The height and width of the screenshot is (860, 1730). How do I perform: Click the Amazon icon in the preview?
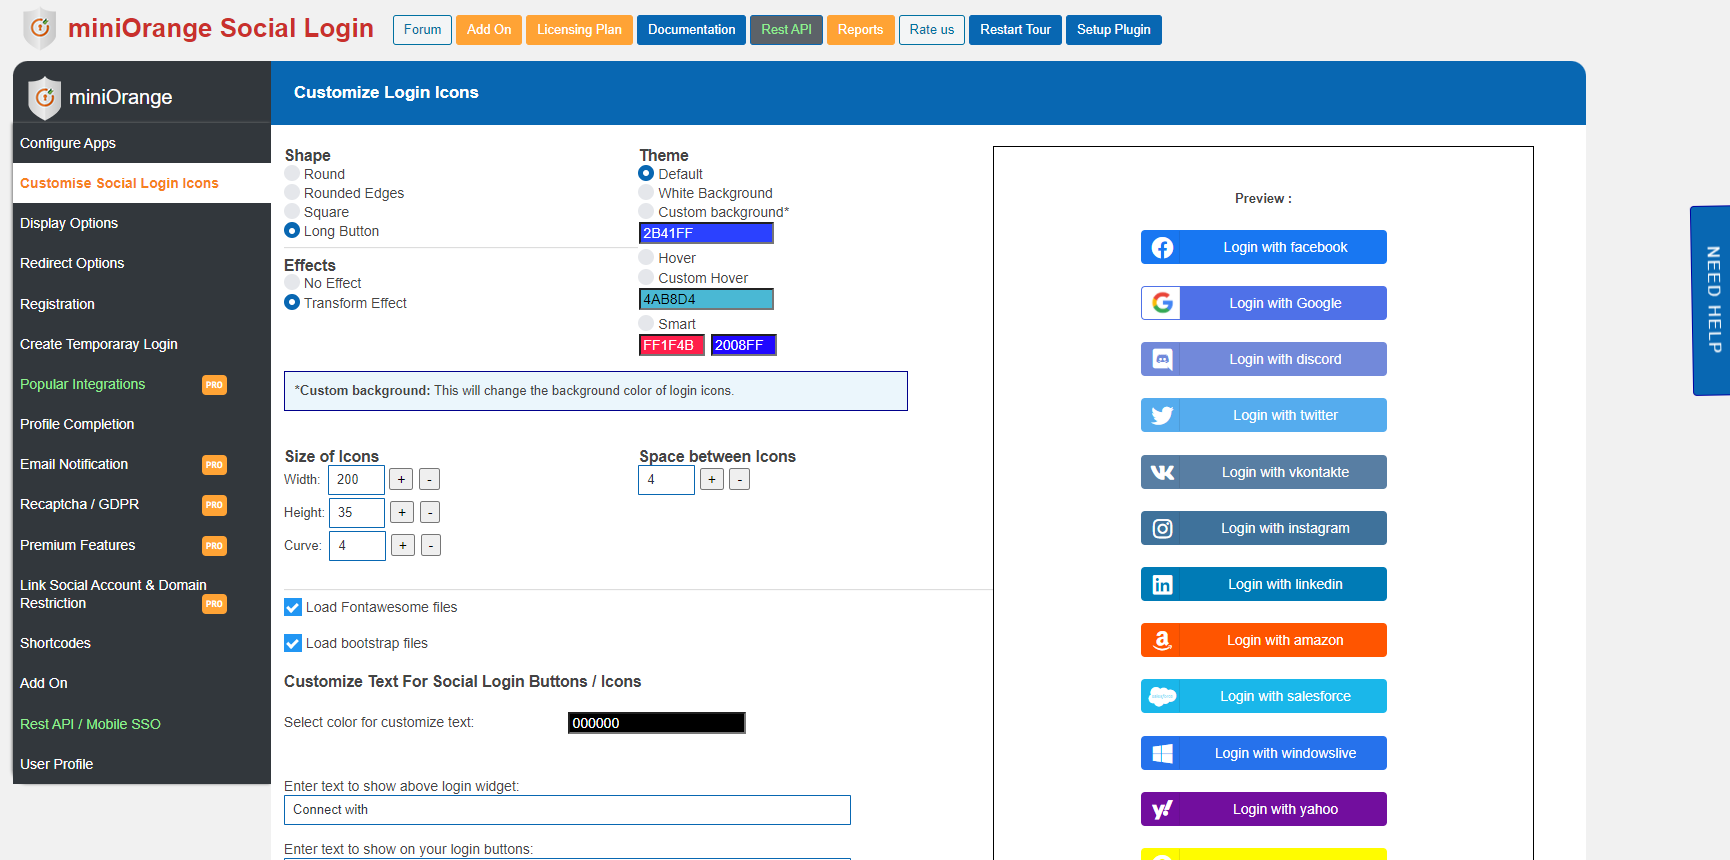1162,640
